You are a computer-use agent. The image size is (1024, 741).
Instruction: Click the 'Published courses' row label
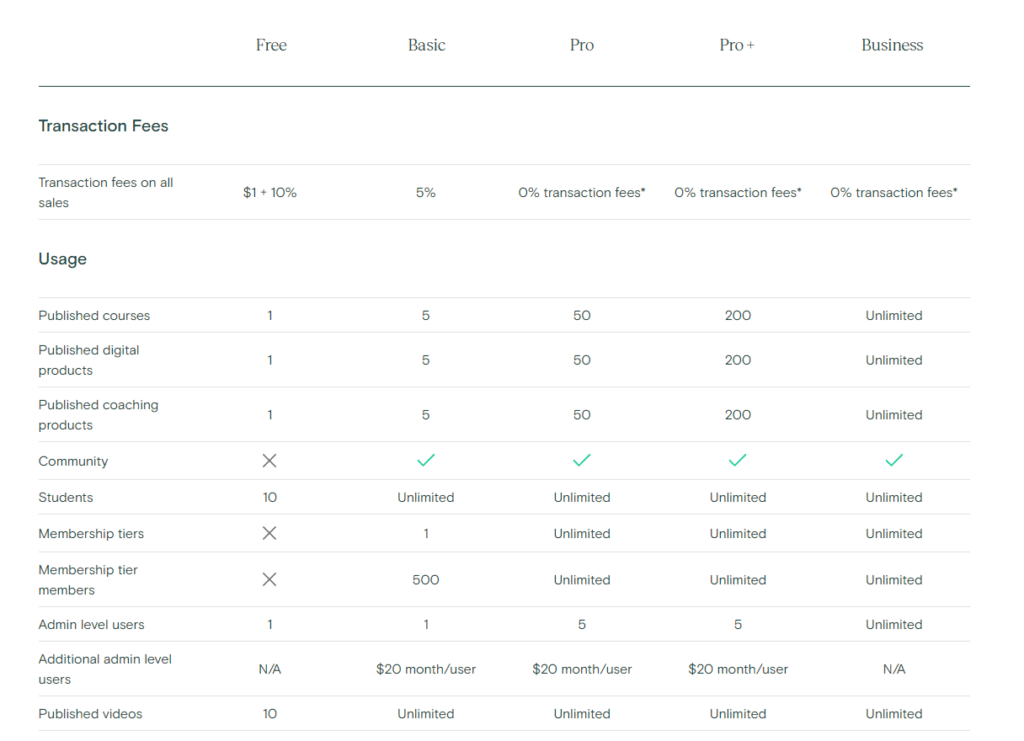coord(94,315)
